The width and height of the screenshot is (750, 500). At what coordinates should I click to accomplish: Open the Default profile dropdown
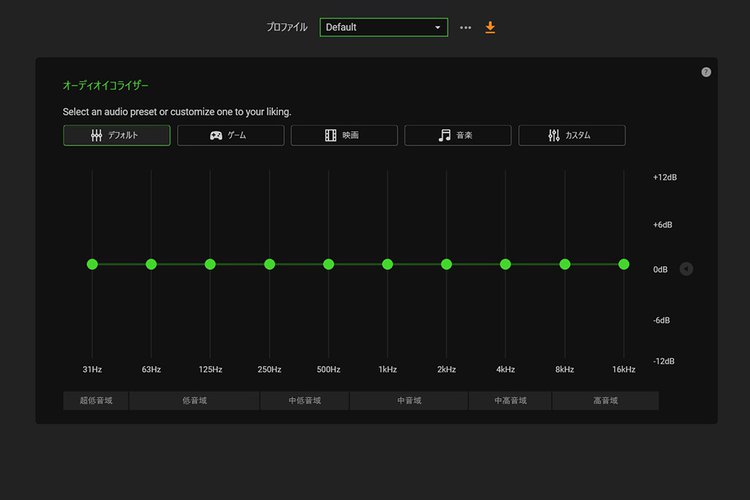coord(384,27)
